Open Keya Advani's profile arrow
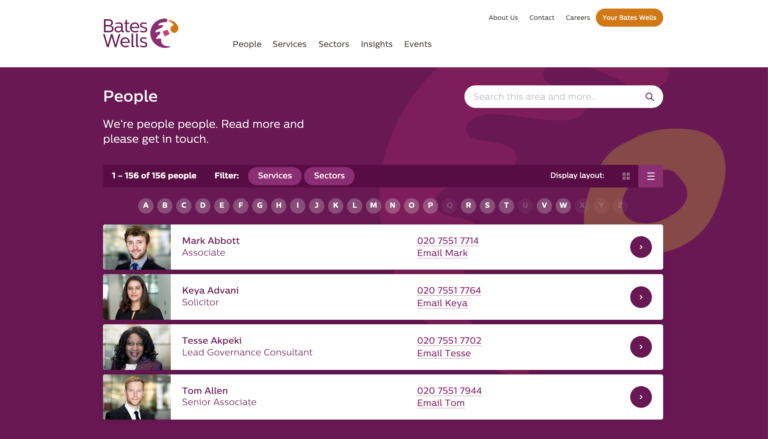Image resolution: width=768 pixels, height=439 pixels. pyautogui.click(x=640, y=297)
